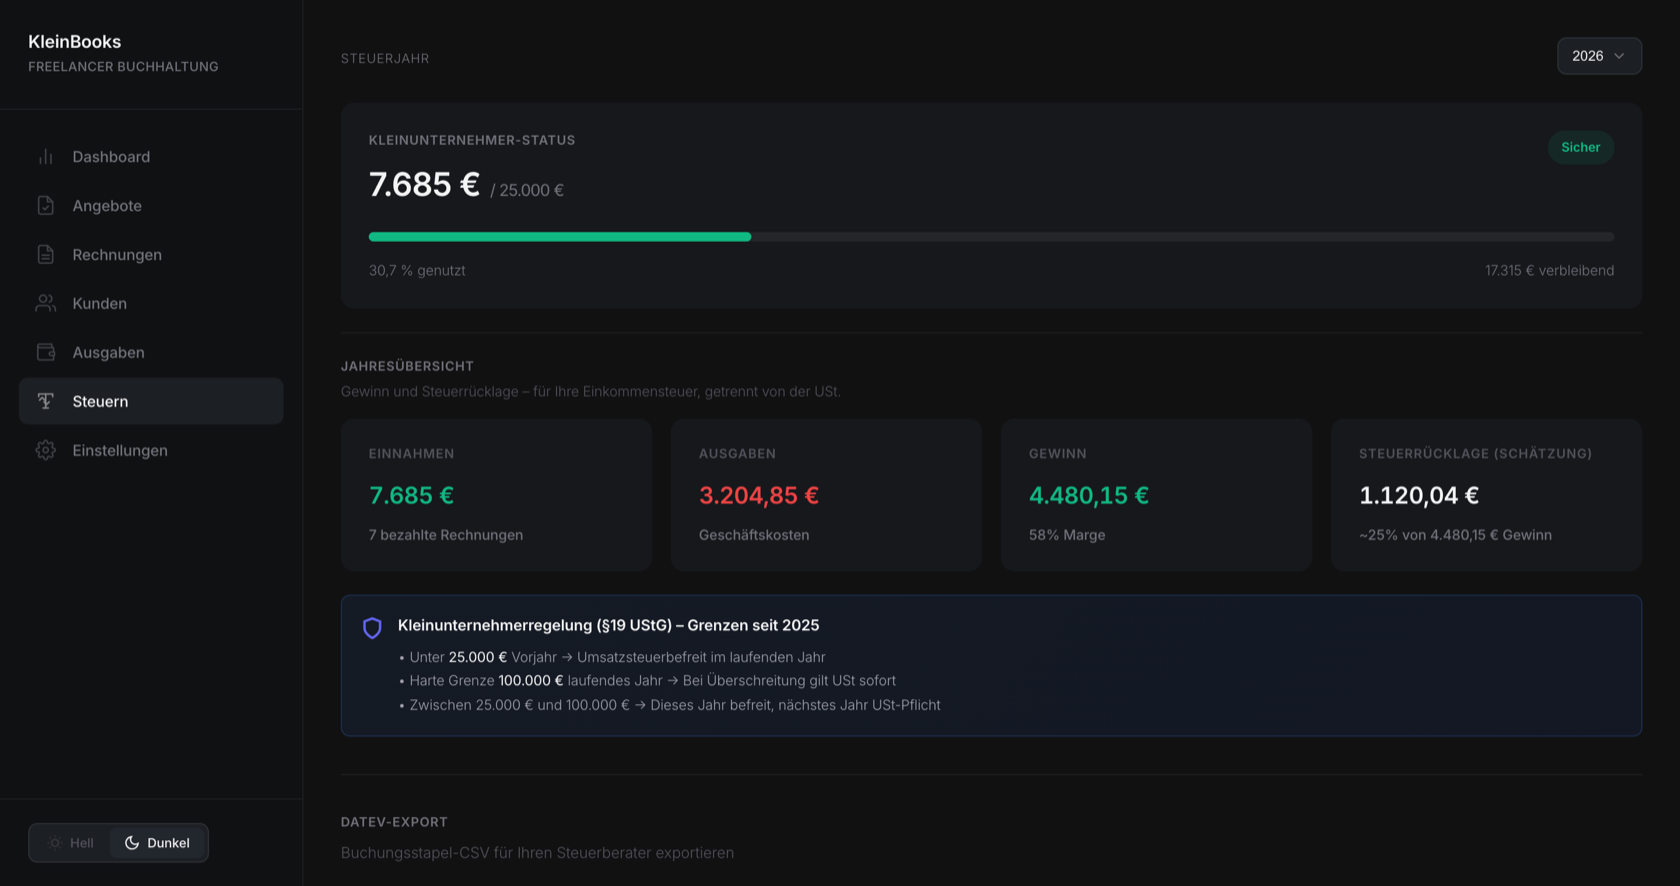Switch theme to Dunkel

[158, 843]
